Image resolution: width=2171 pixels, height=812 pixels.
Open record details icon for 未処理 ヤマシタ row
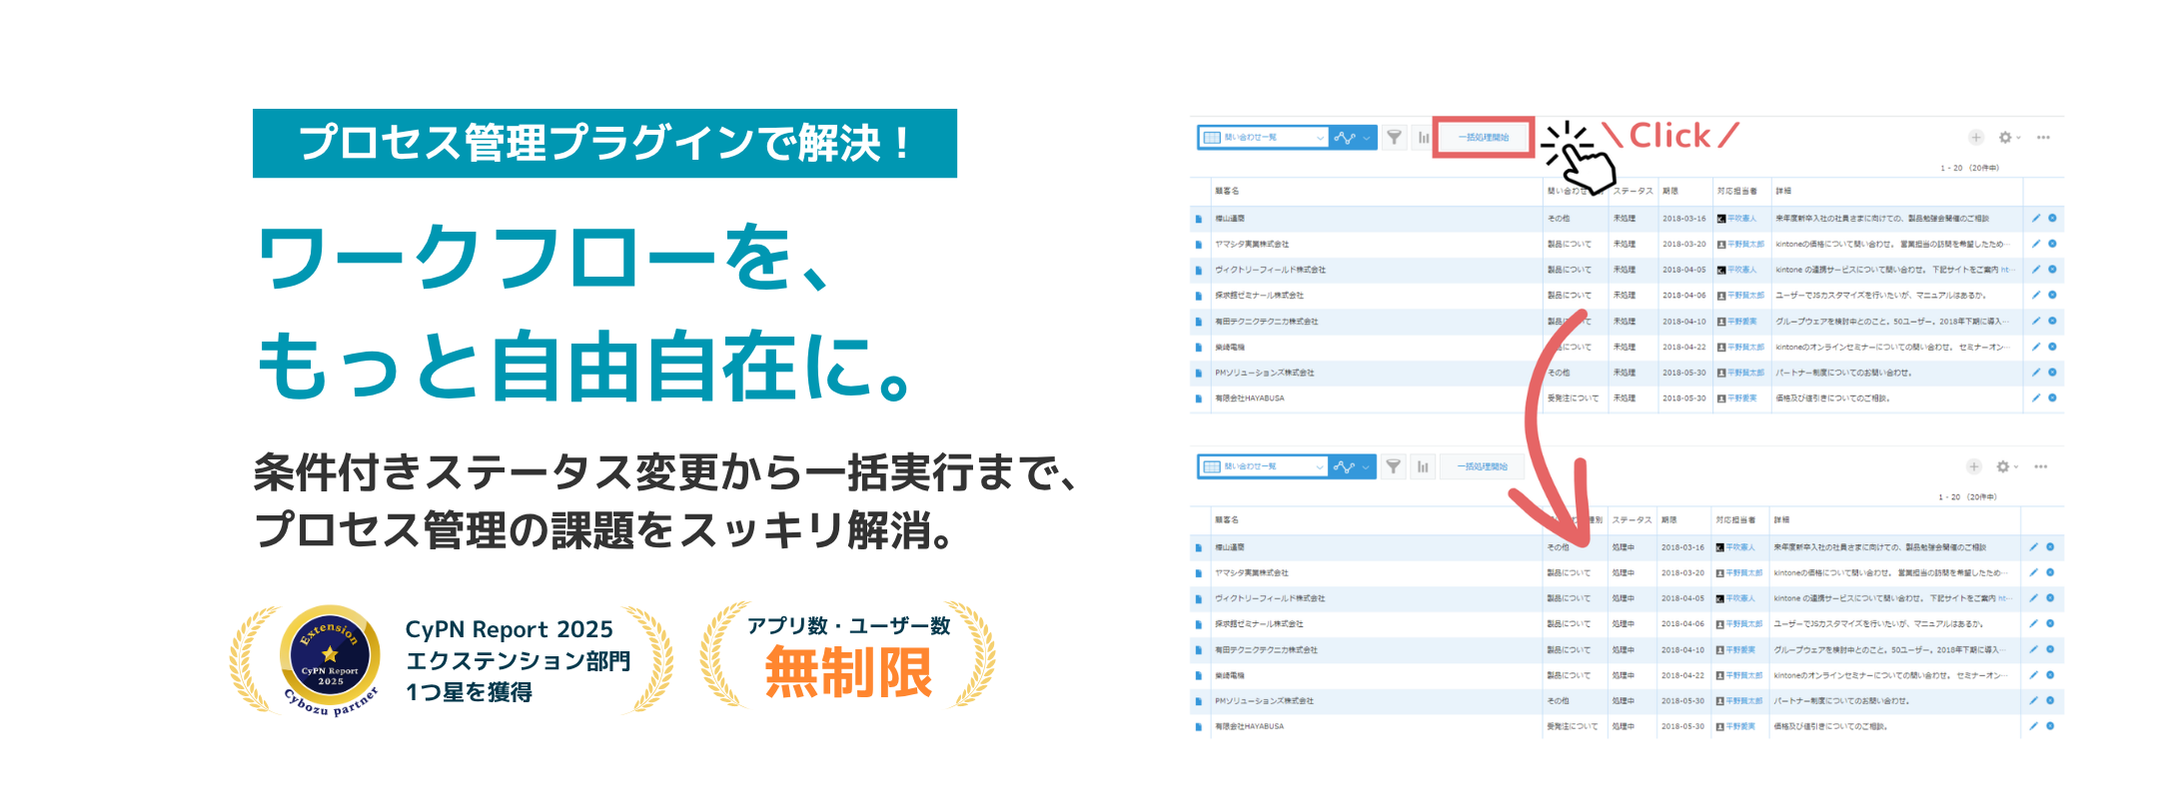(1198, 244)
